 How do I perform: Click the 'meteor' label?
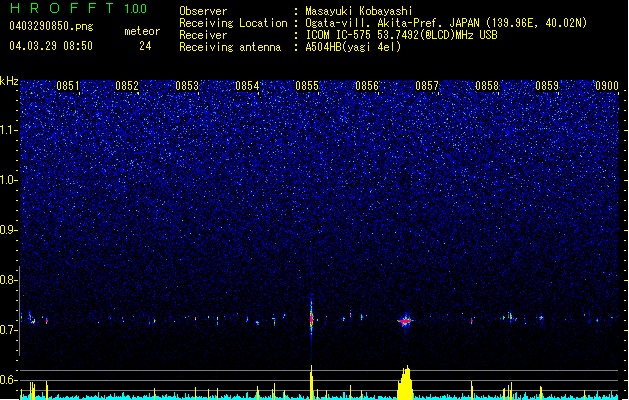(x=142, y=31)
